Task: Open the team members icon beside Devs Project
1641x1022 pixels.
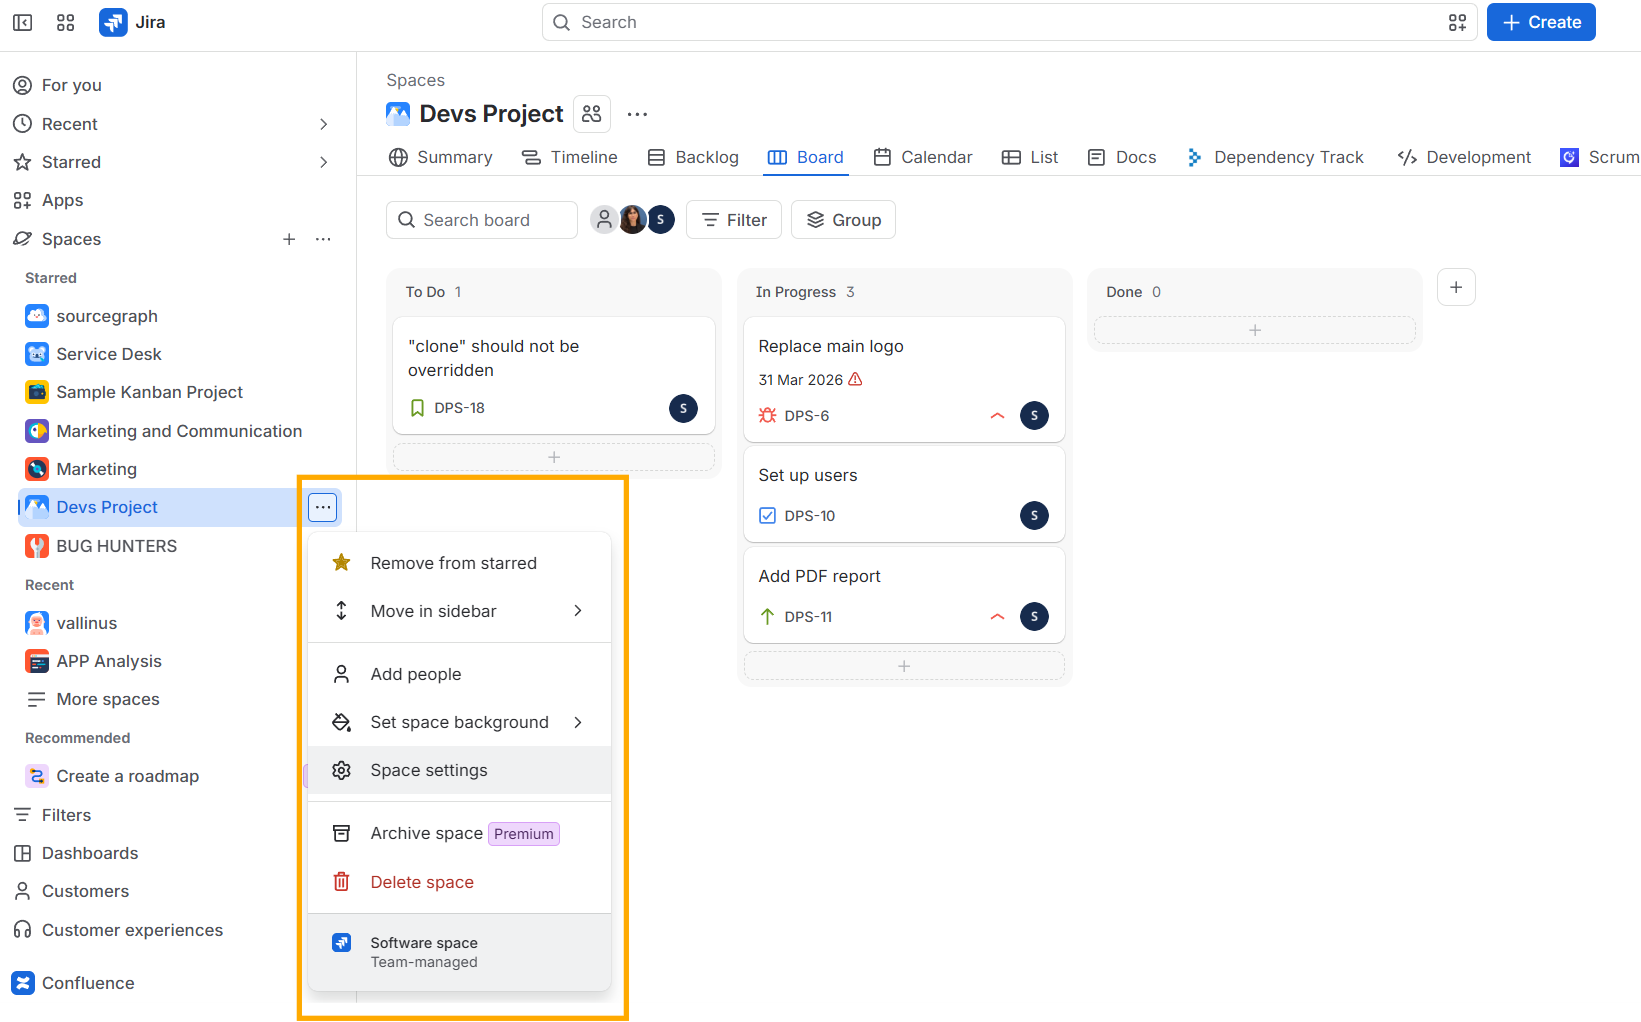Action: click(x=592, y=114)
